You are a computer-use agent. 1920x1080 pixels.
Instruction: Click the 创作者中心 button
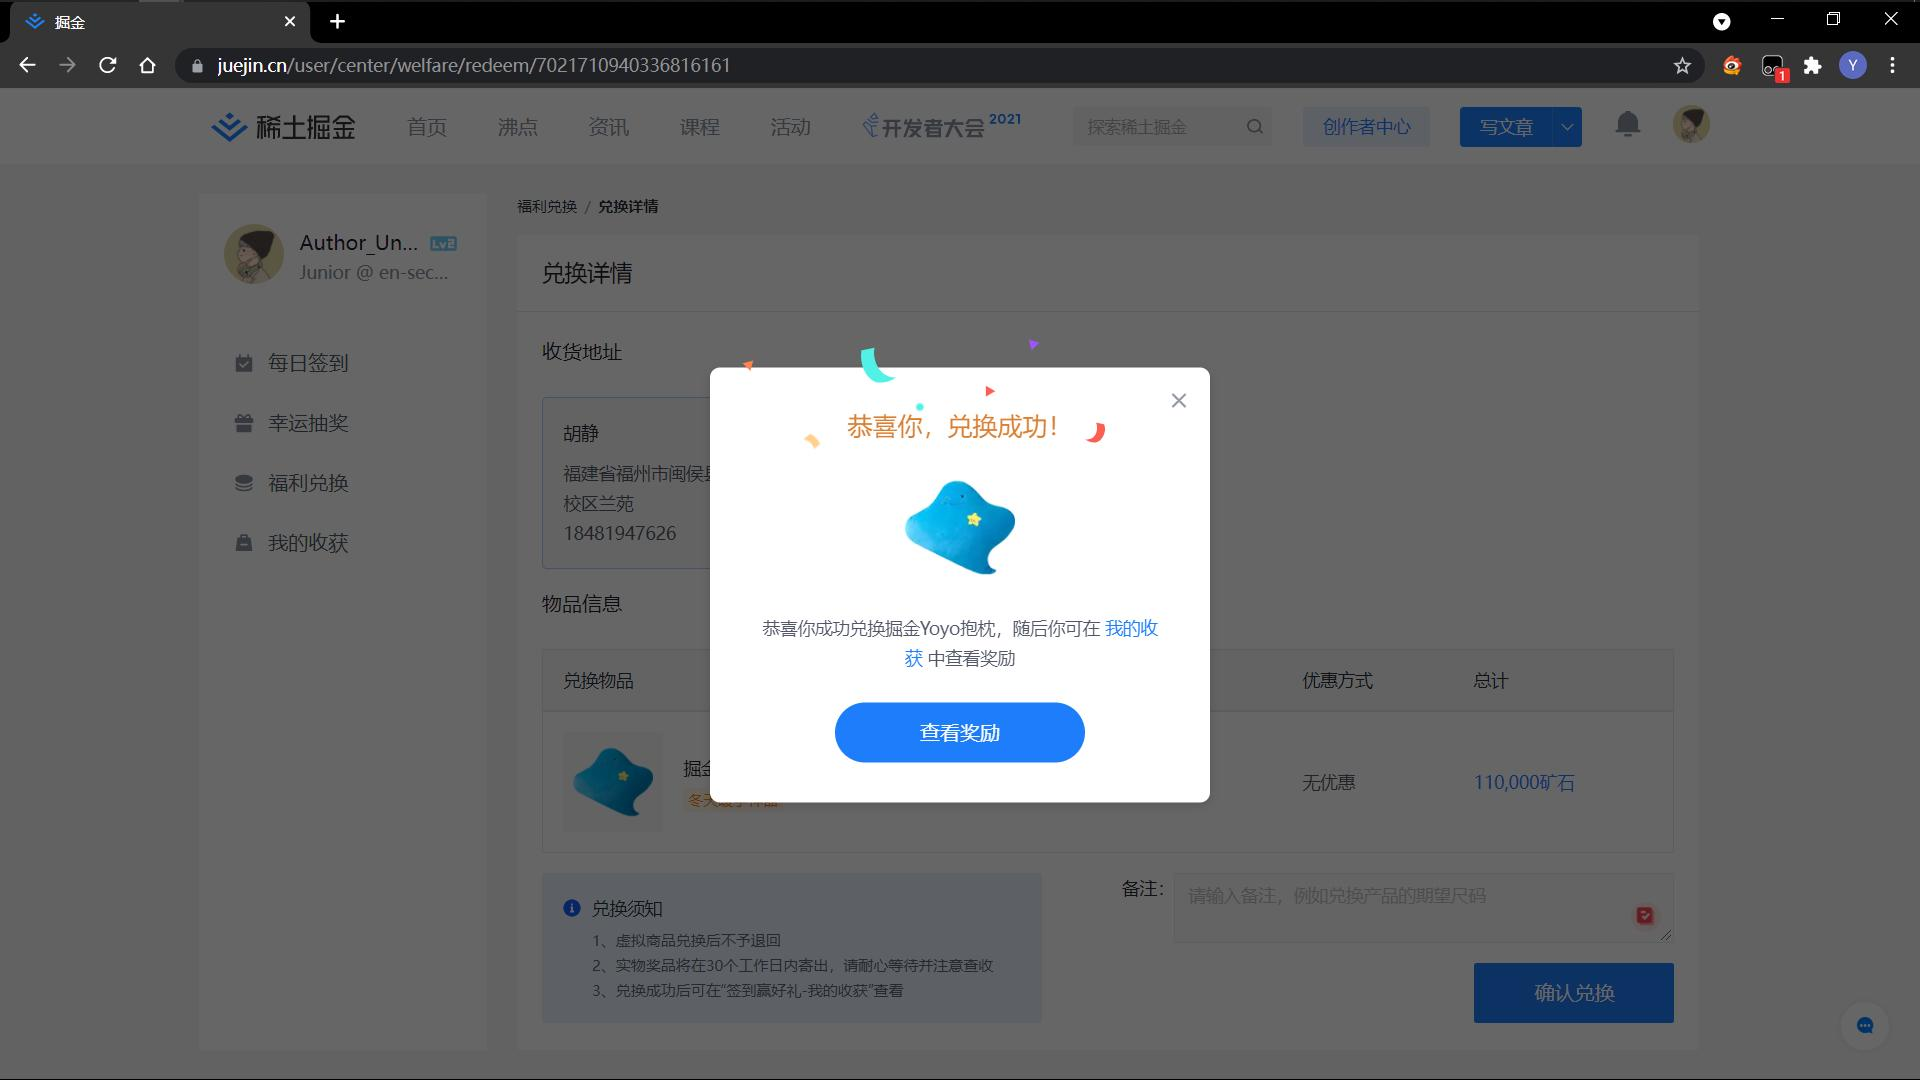pyautogui.click(x=1366, y=127)
